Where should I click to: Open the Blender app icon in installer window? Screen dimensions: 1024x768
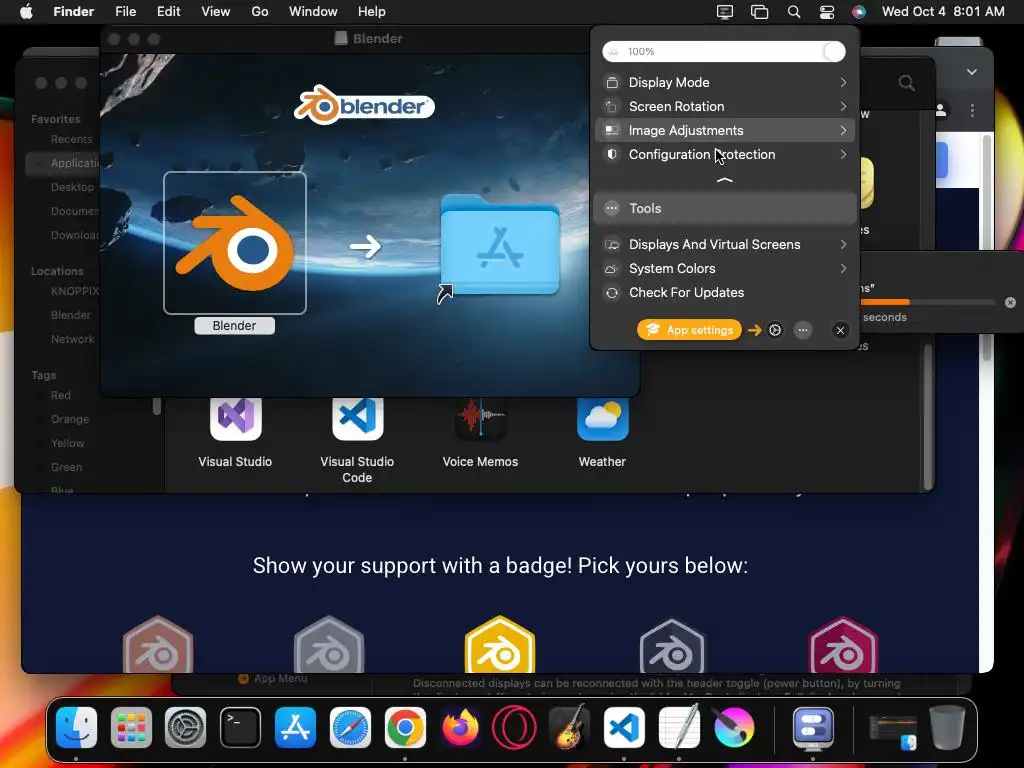(x=235, y=243)
